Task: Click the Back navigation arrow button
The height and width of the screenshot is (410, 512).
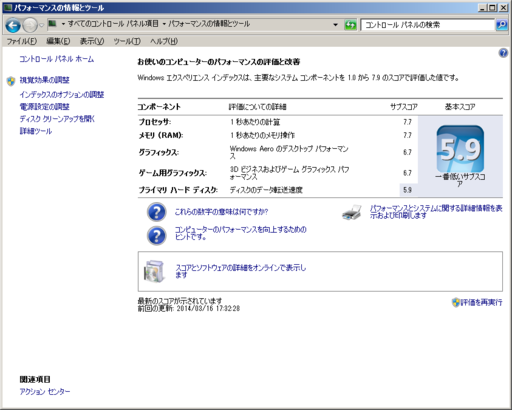Action: tap(13, 25)
